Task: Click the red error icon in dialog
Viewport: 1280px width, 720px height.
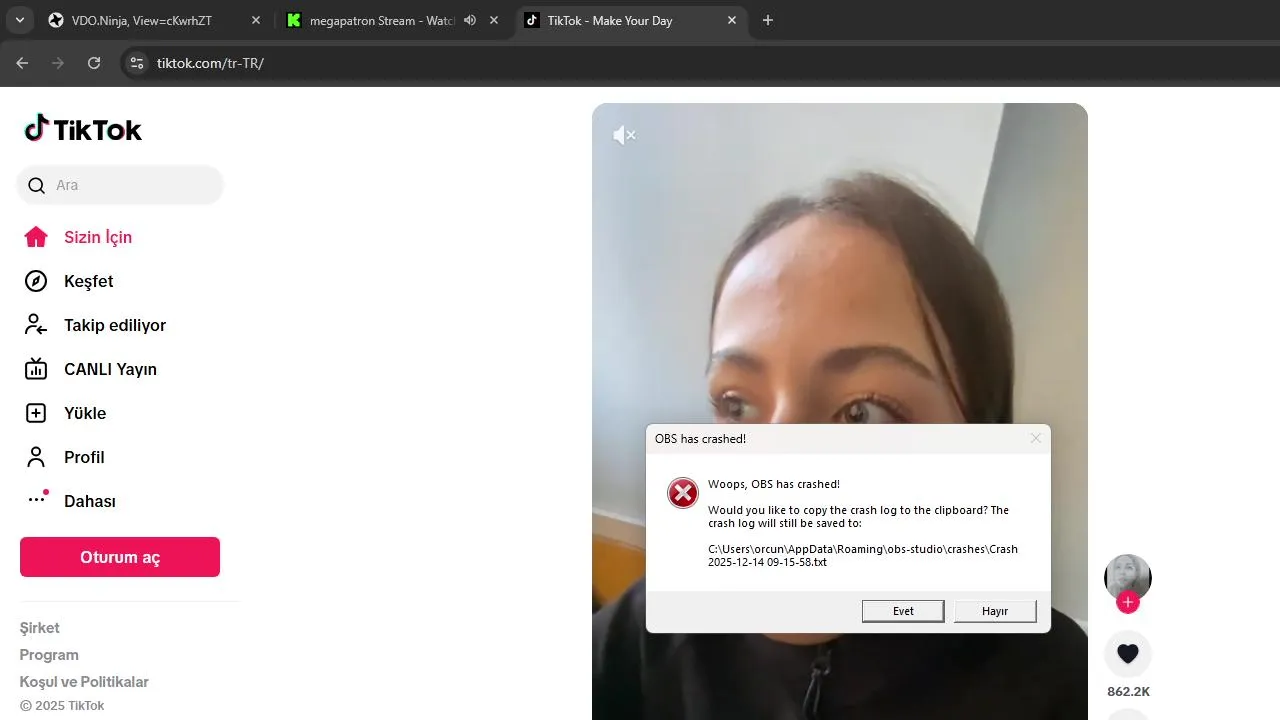Action: point(683,493)
